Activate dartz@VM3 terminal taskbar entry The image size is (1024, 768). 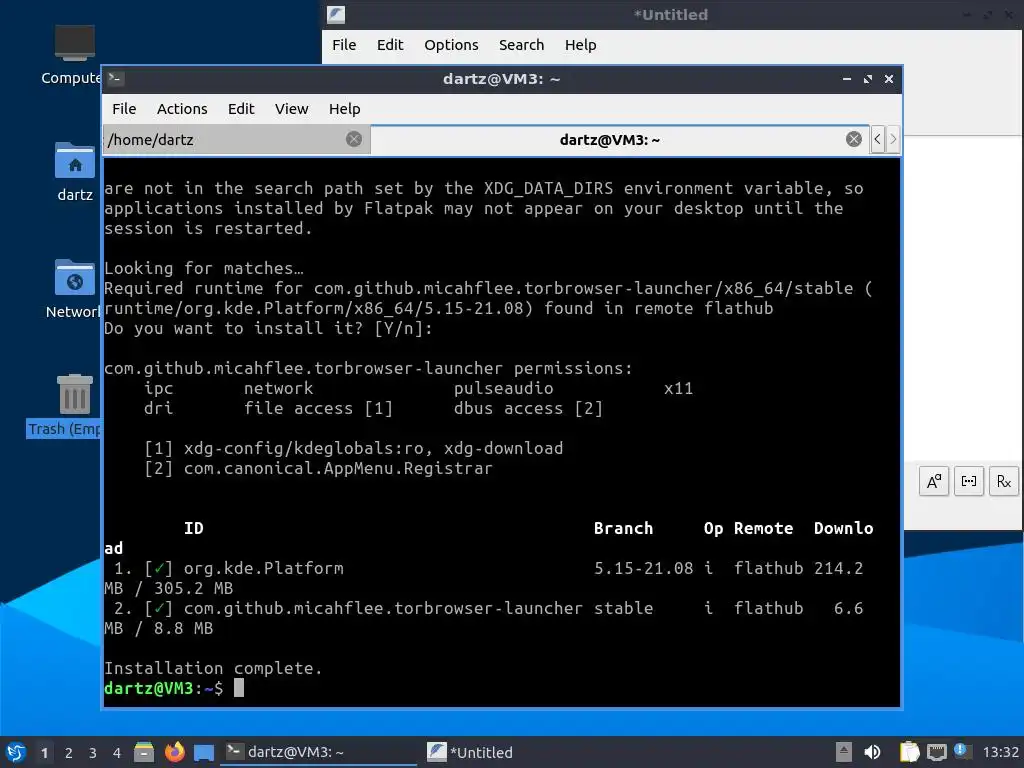tap(319, 752)
